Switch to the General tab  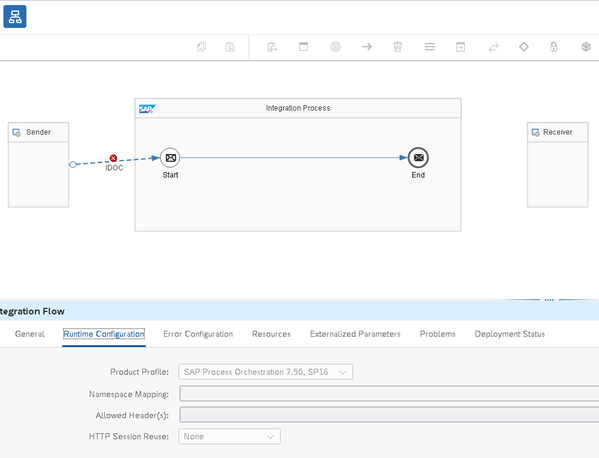tap(29, 334)
